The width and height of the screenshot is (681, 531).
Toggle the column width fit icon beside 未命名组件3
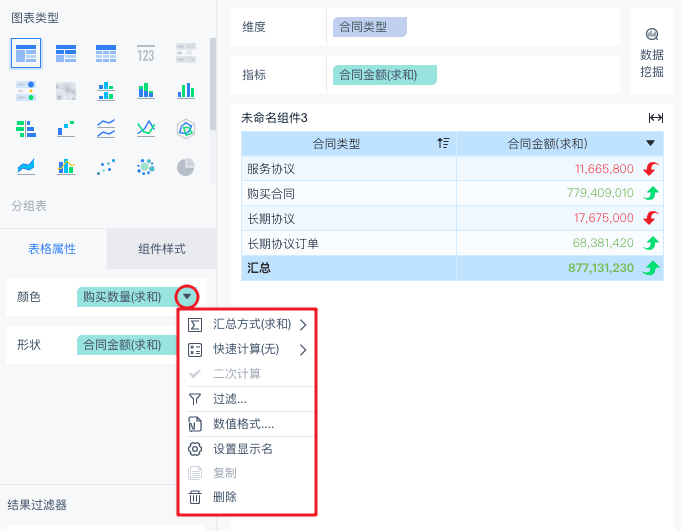pyautogui.click(x=655, y=118)
